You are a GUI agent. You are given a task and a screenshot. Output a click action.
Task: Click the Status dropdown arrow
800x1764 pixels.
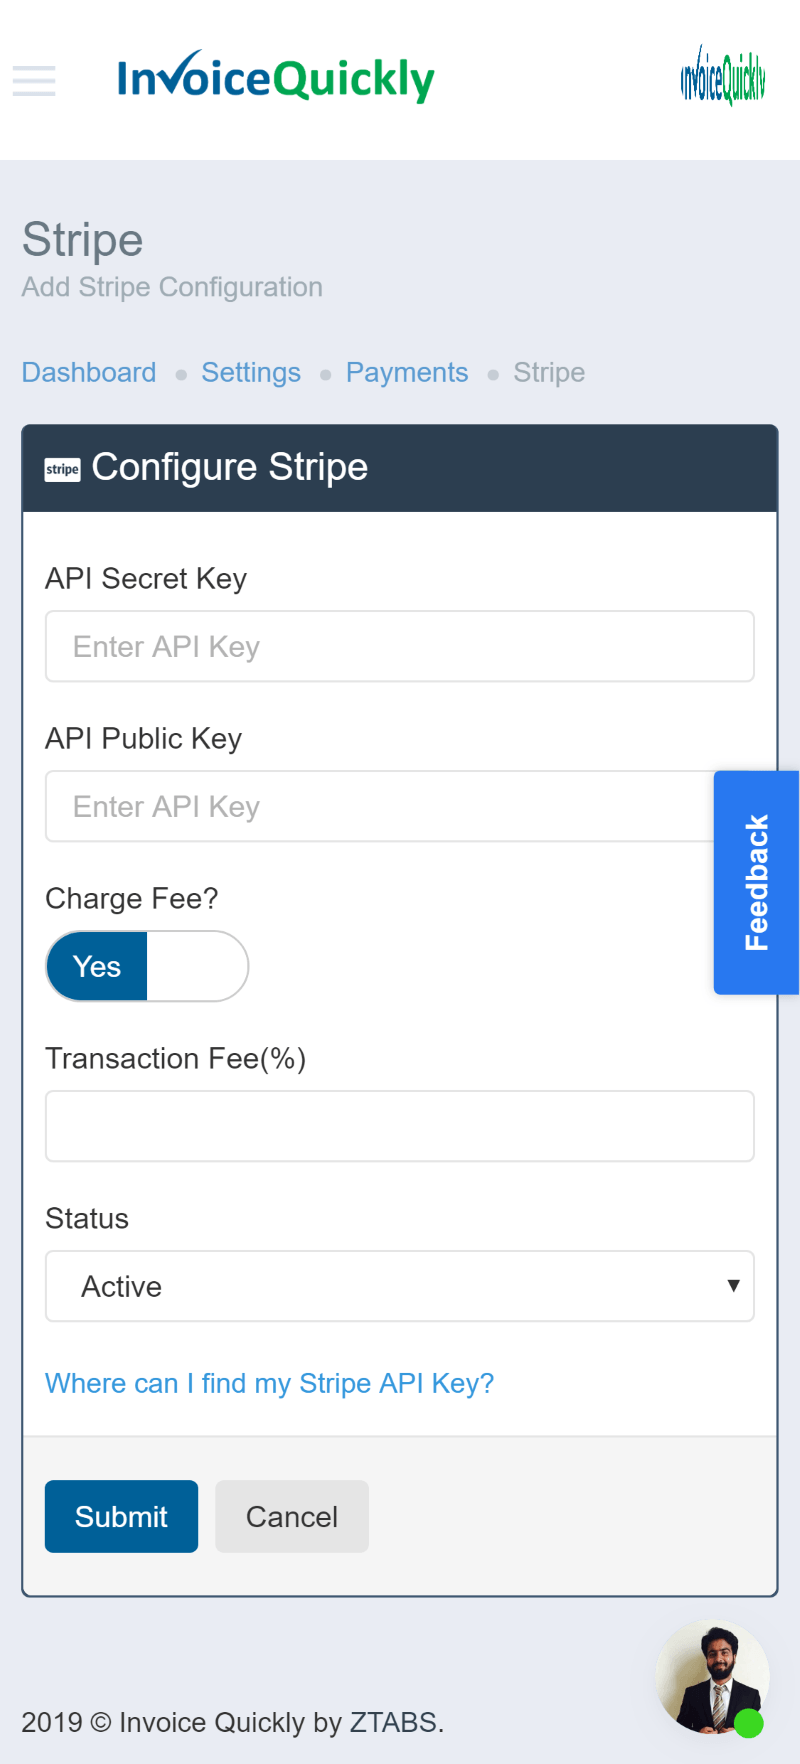(733, 1286)
